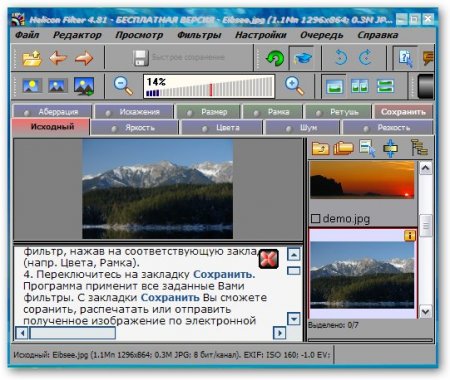Switch to the Резкость tab
The width and height of the screenshot is (450, 380).
388,128
